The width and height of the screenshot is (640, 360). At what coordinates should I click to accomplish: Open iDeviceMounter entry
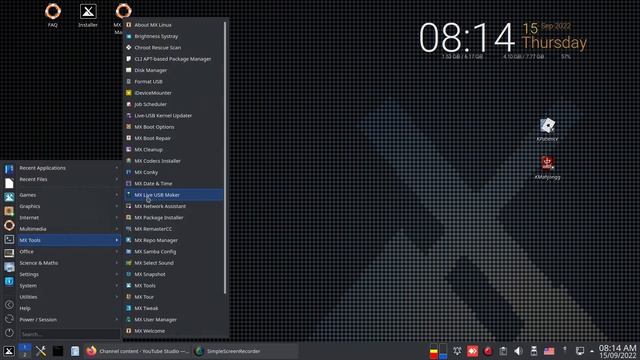click(x=174, y=93)
